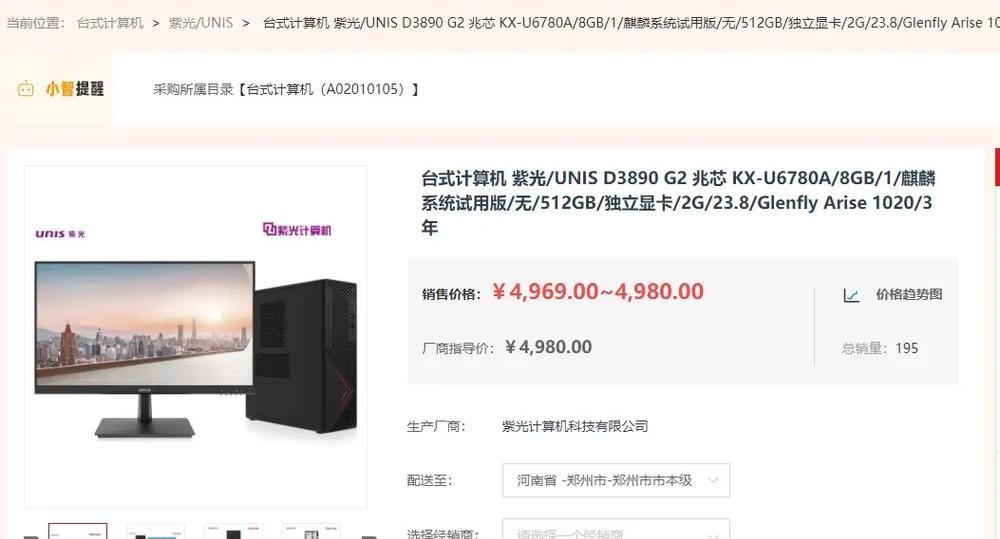The width and height of the screenshot is (1000, 539).
Task: Go to 紫光/UNIS breadcrumb link
Action: pyautogui.click(x=201, y=23)
